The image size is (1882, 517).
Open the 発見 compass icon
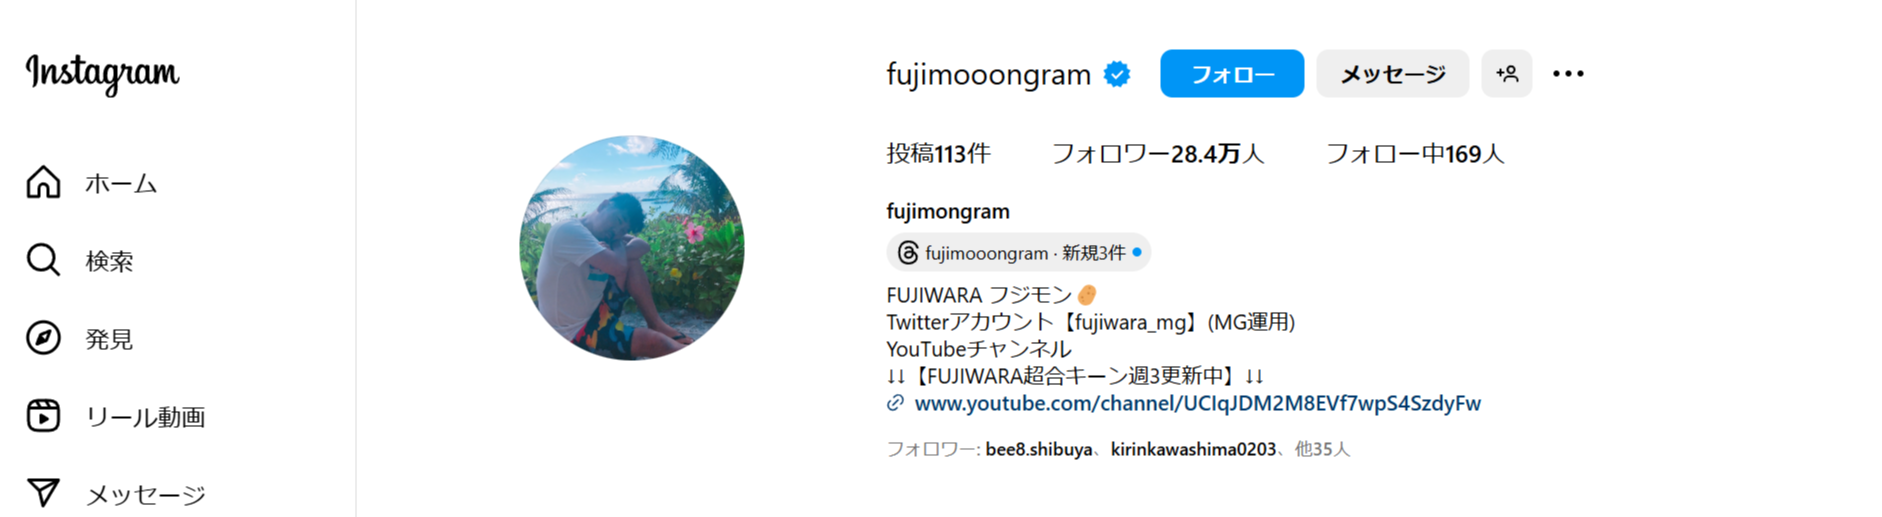pyautogui.click(x=43, y=338)
